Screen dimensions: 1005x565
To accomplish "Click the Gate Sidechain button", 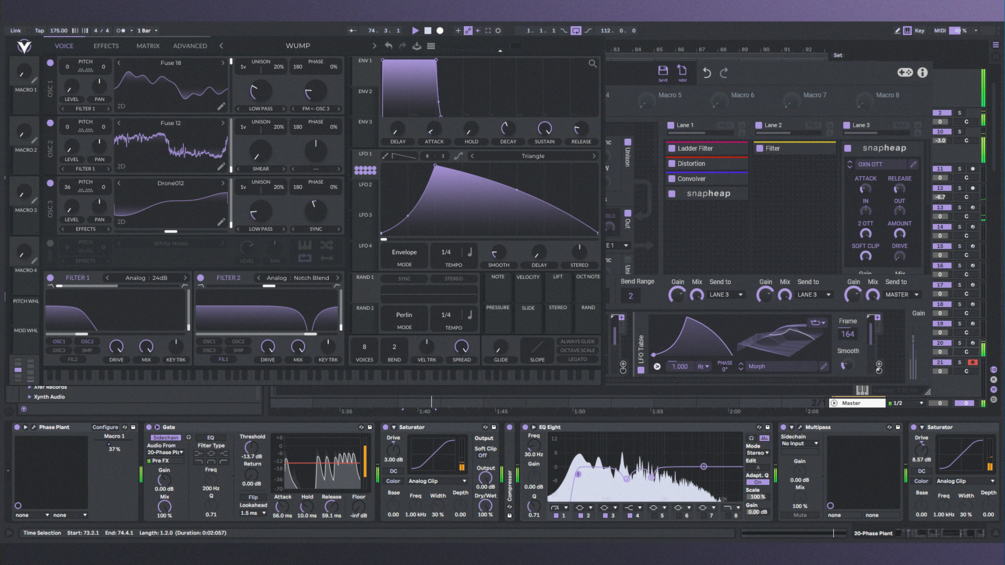I will pyautogui.click(x=165, y=438).
